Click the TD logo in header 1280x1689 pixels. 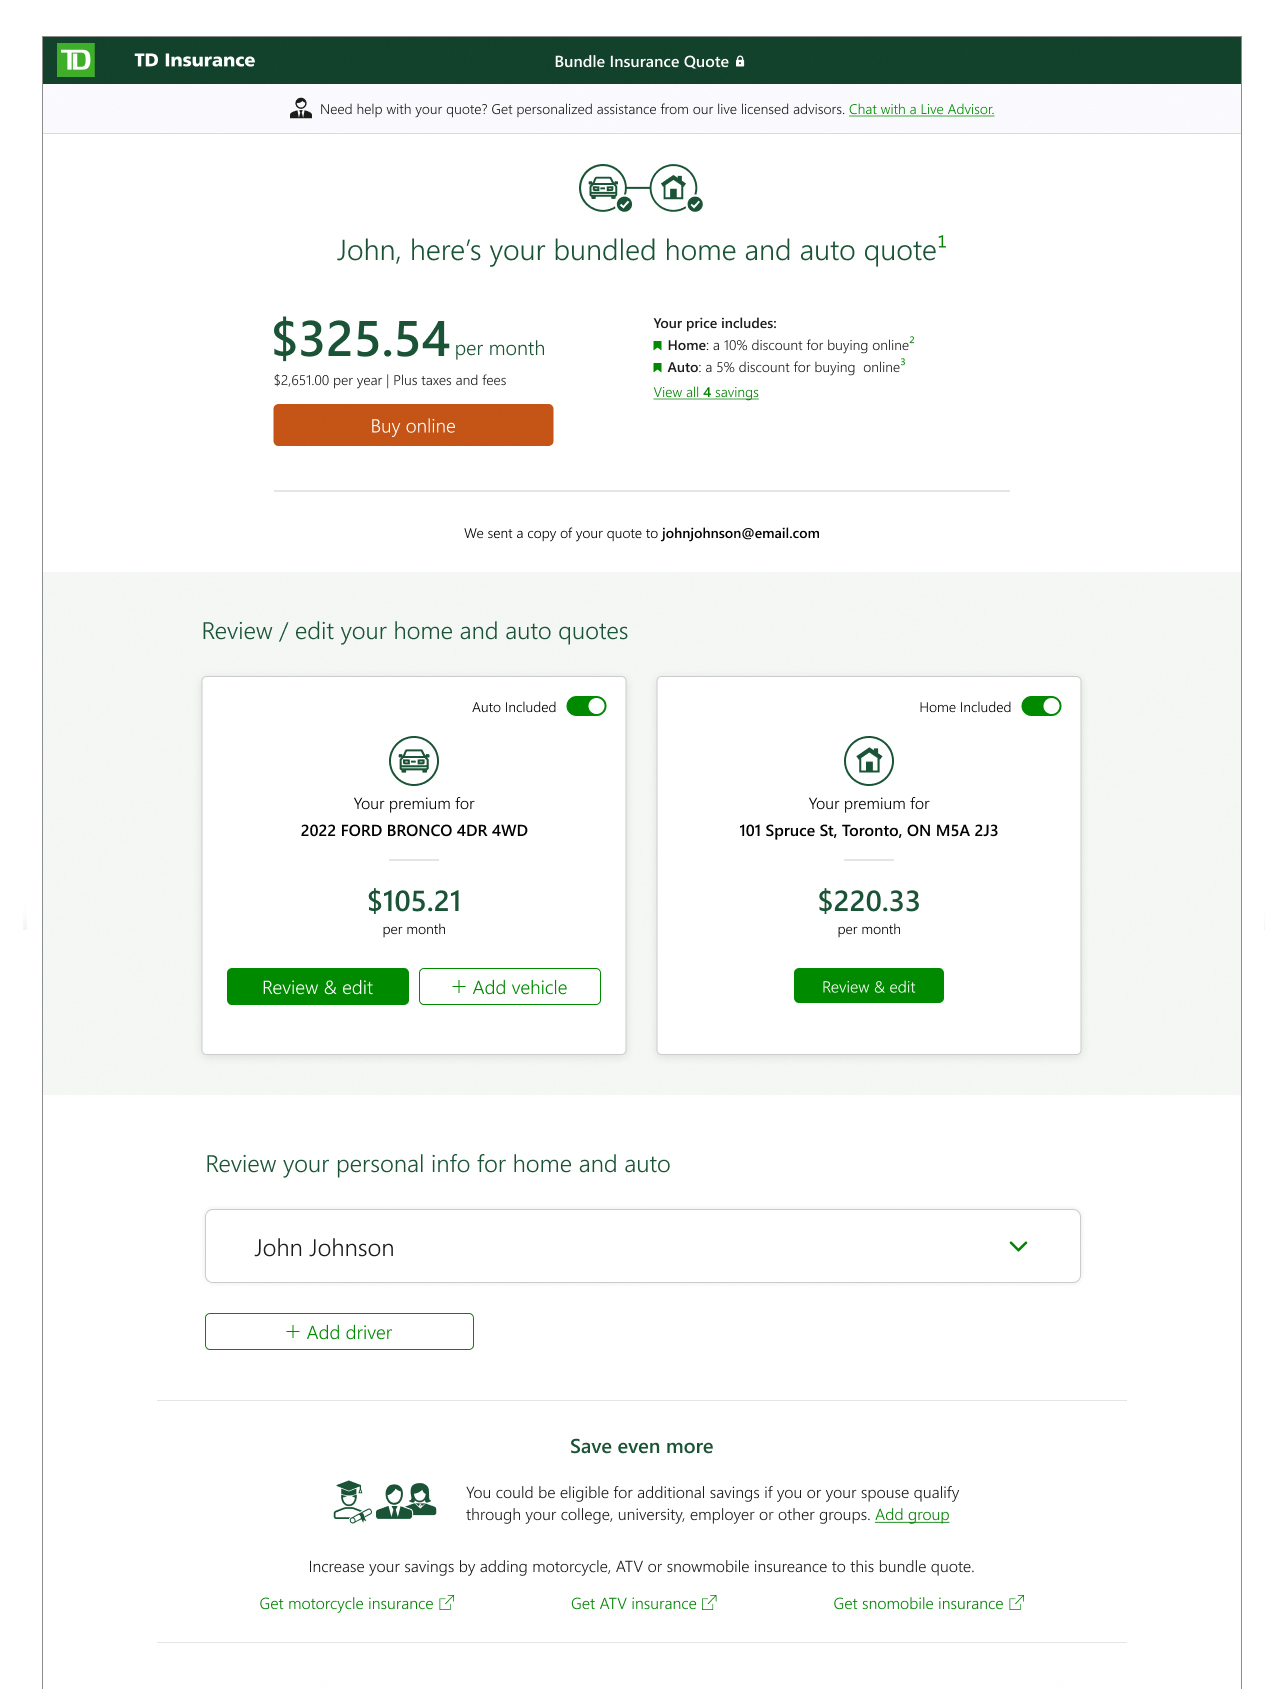pyautogui.click(x=76, y=60)
